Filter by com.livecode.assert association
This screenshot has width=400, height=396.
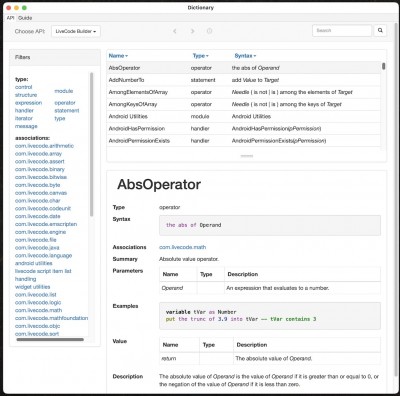click(40, 161)
